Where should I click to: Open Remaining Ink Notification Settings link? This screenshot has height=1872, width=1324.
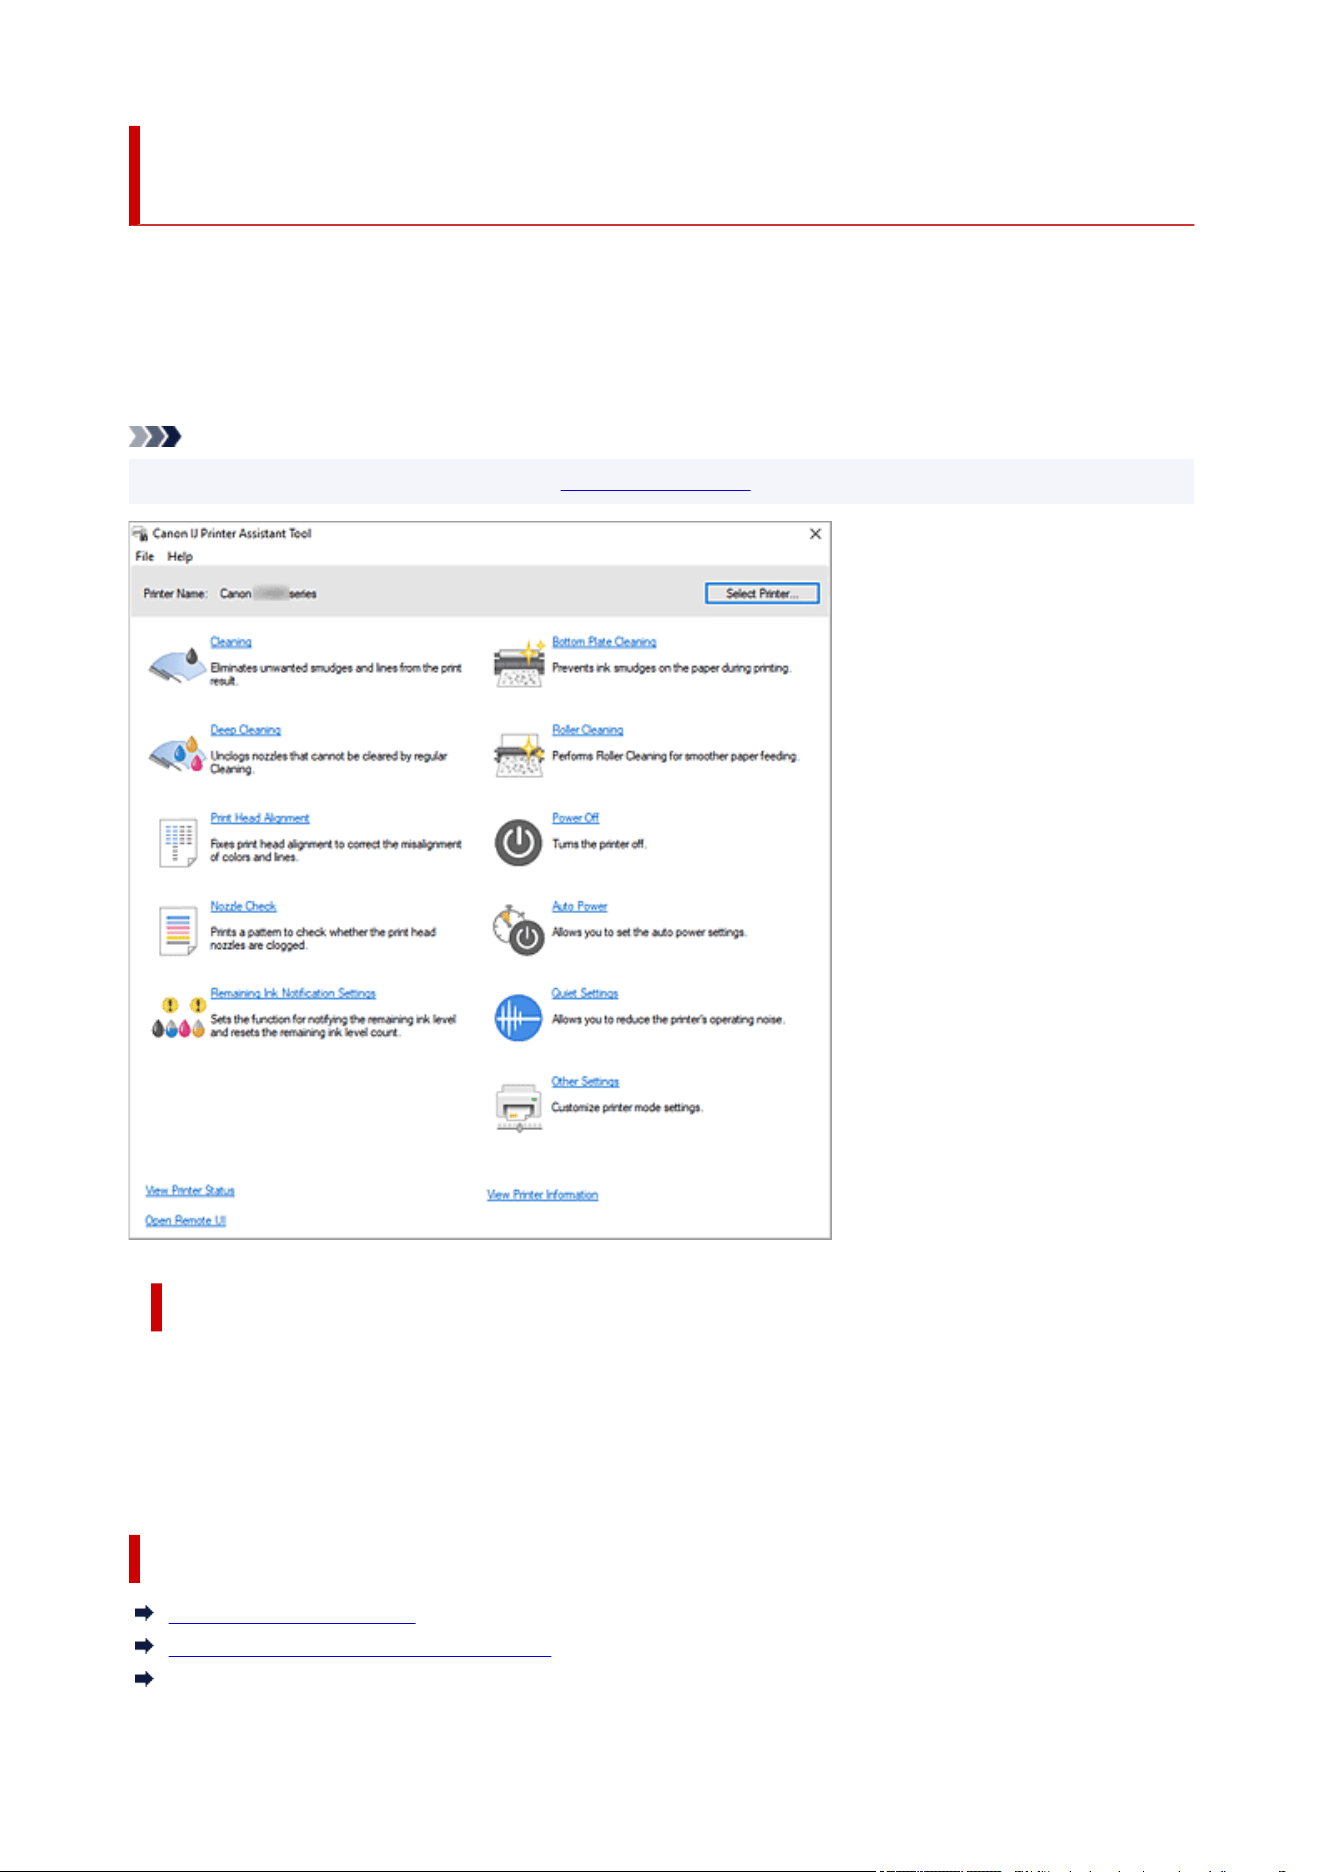(293, 993)
